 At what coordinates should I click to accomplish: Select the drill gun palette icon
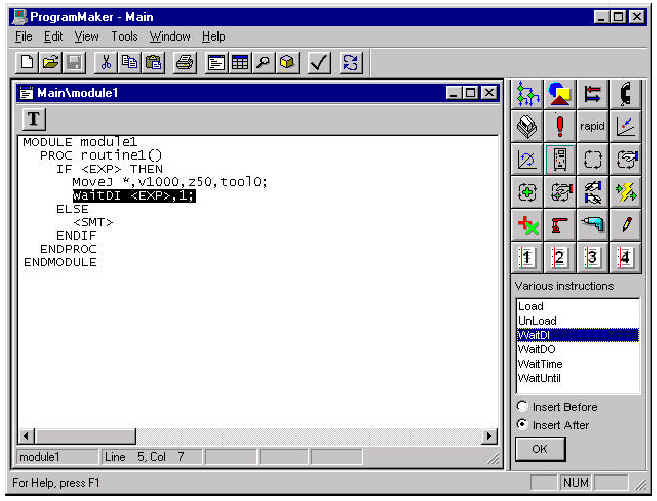[592, 225]
